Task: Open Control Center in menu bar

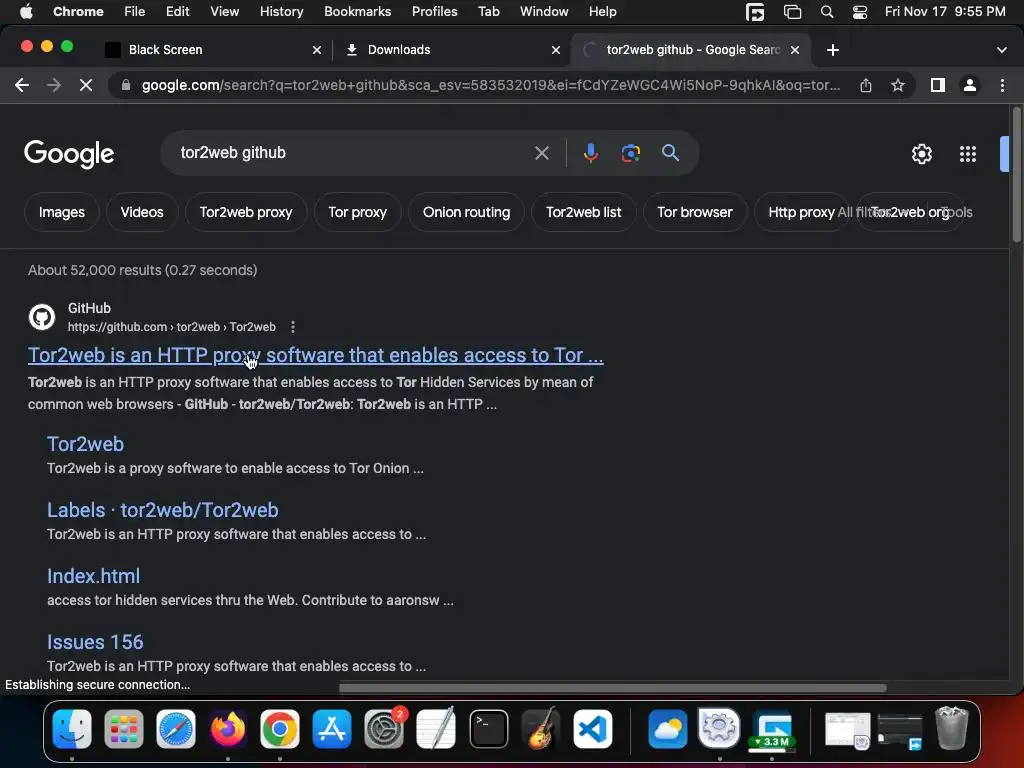Action: coord(859,12)
